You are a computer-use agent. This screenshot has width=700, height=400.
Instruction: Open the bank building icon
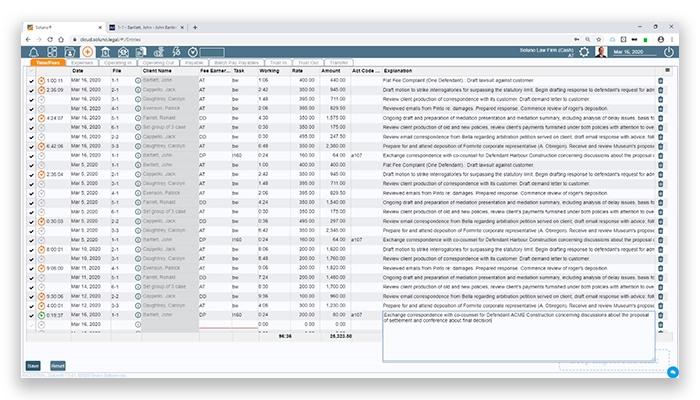coord(105,52)
